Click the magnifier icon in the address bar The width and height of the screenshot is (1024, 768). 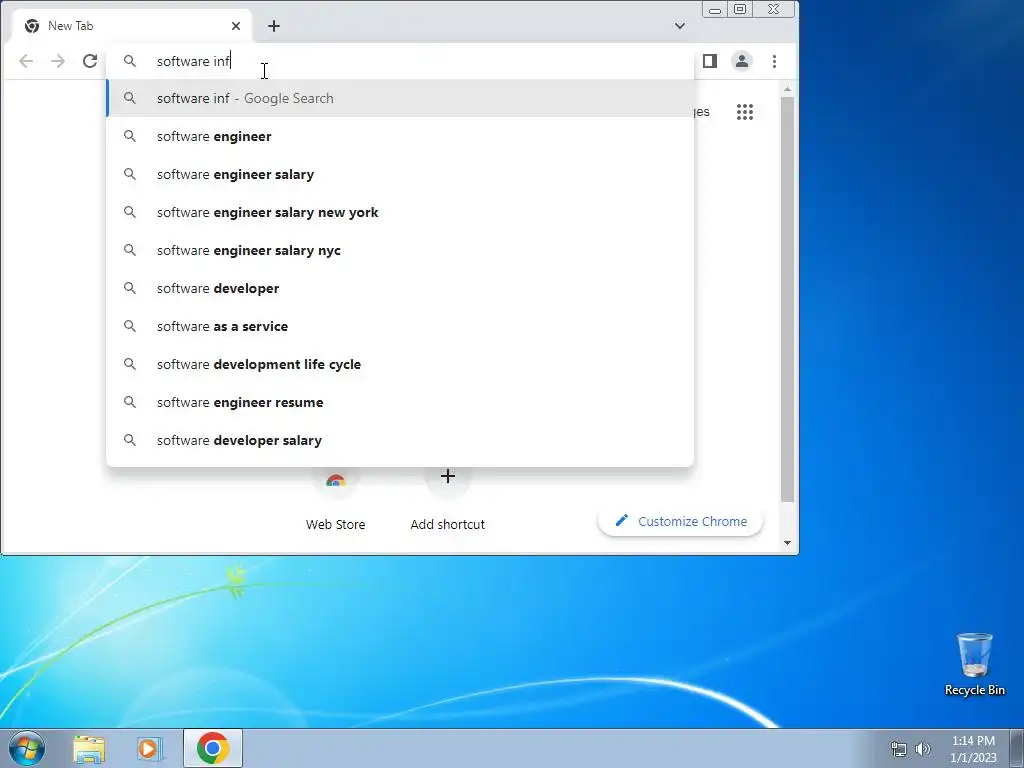click(130, 61)
